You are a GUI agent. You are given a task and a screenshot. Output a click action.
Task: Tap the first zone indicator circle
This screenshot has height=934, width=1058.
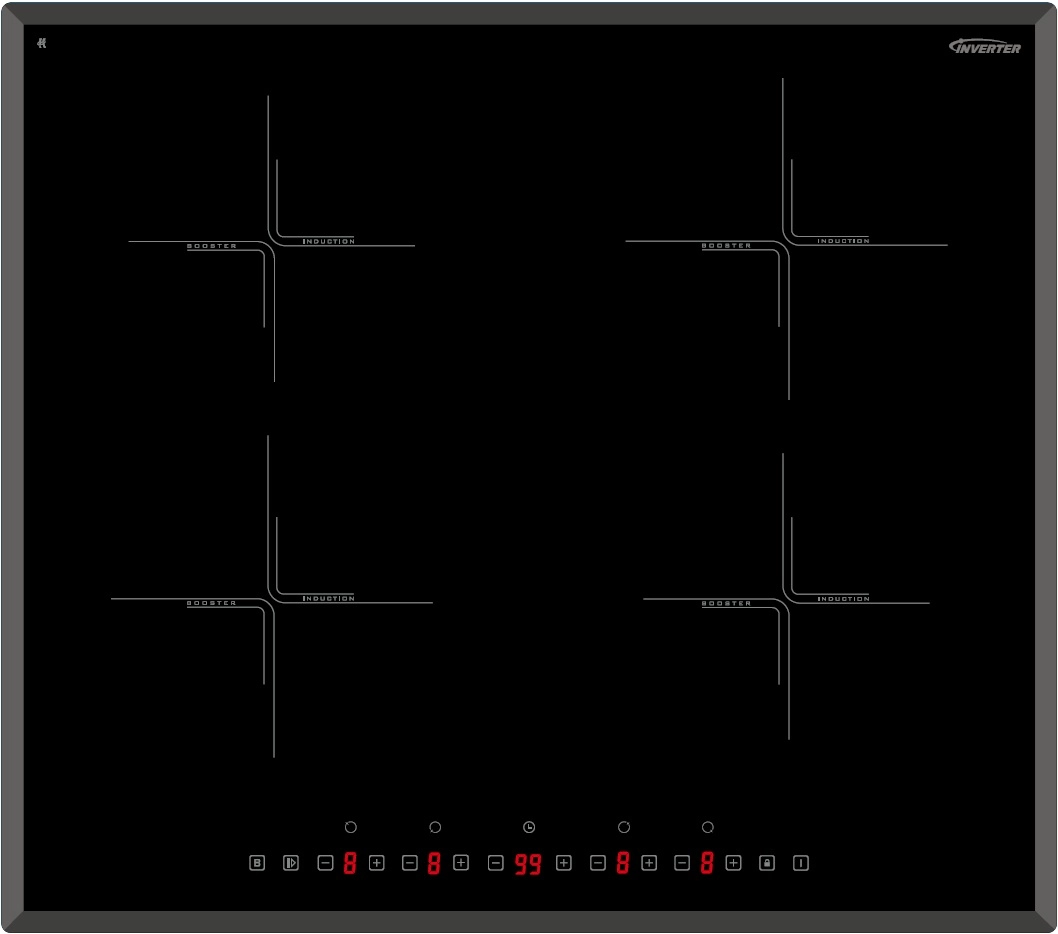pos(350,827)
